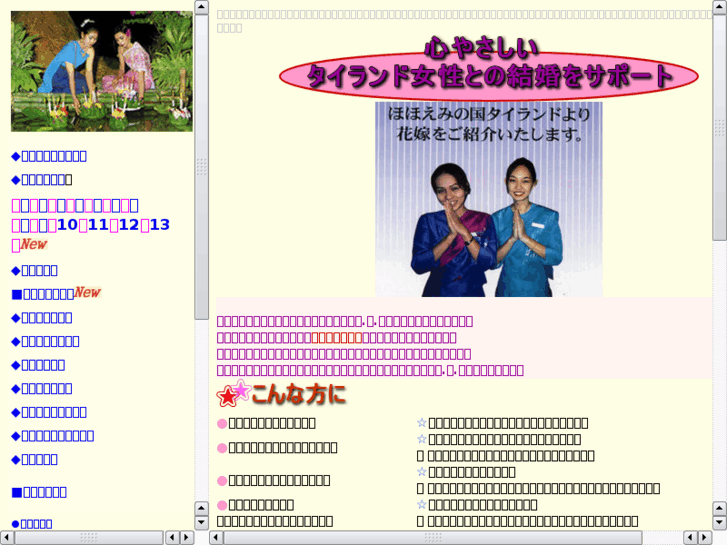The height and width of the screenshot is (545, 727).
Task: Click down arrow at bottom of main scrollbar
Action: point(719,522)
